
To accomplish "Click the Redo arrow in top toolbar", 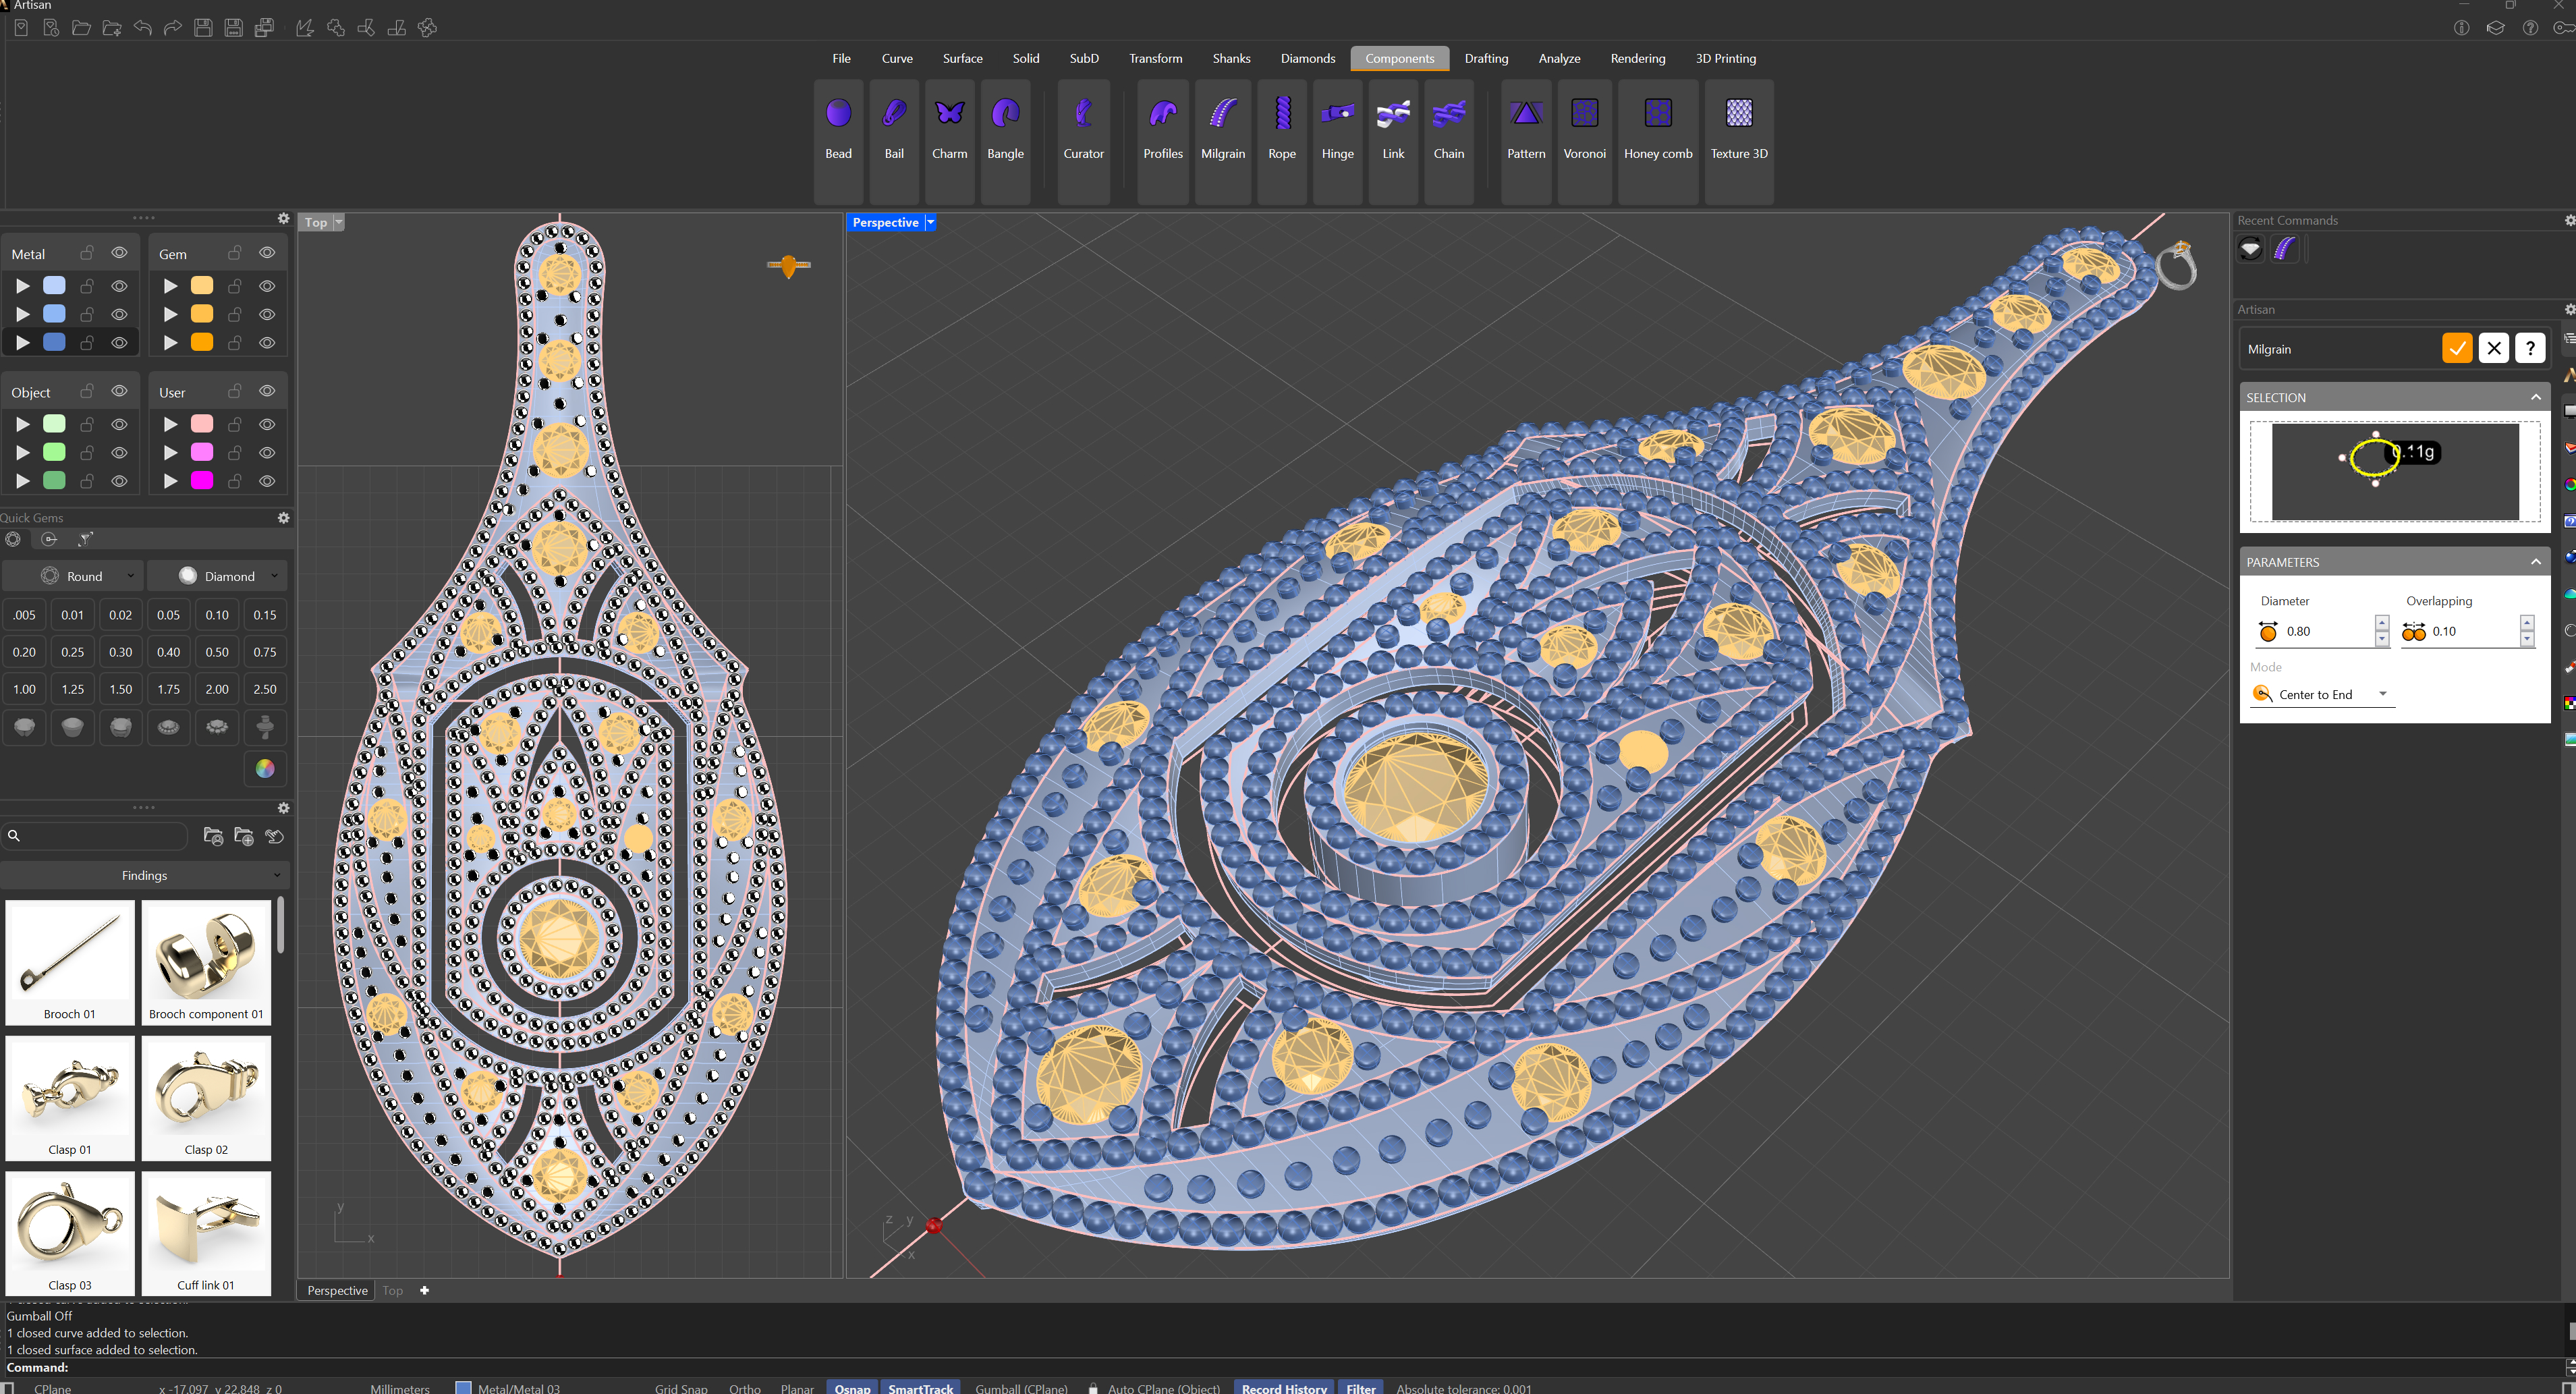I will [173, 28].
